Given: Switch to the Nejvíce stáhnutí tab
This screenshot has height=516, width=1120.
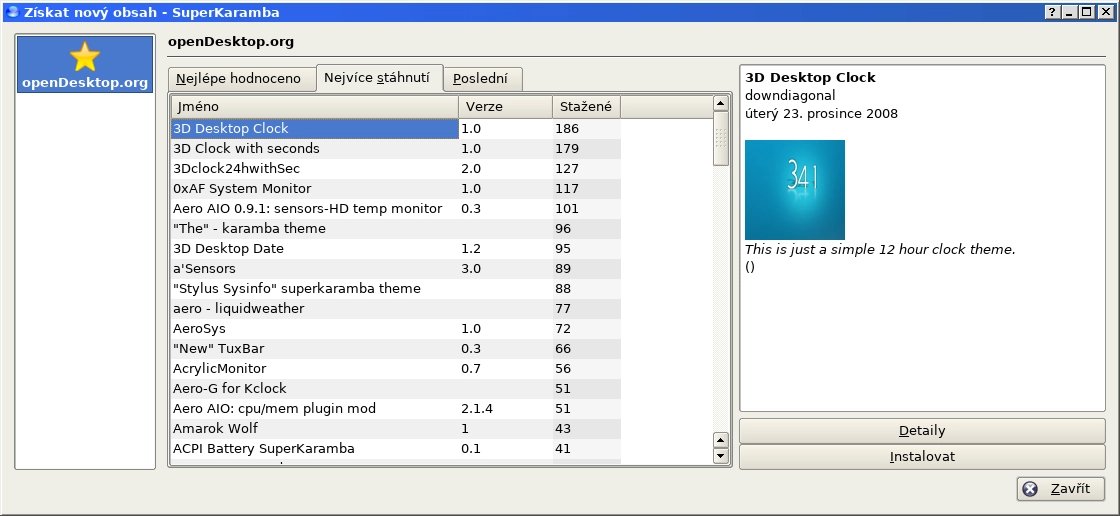Looking at the screenshot, I should coord(379,77).
